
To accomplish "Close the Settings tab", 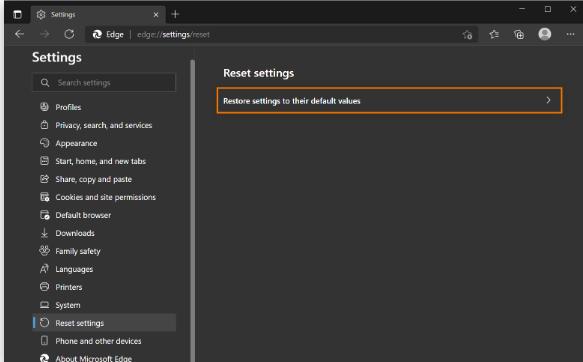I will (x=156, y=14).
